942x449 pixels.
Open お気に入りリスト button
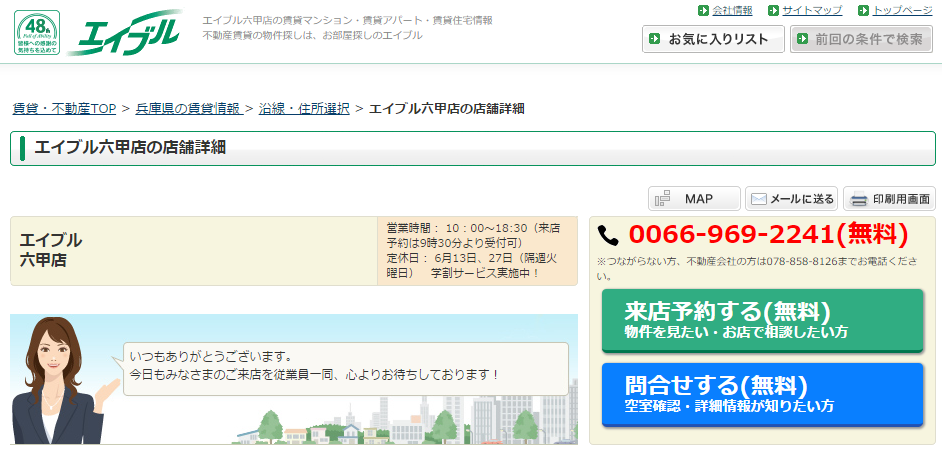(713, 39)
